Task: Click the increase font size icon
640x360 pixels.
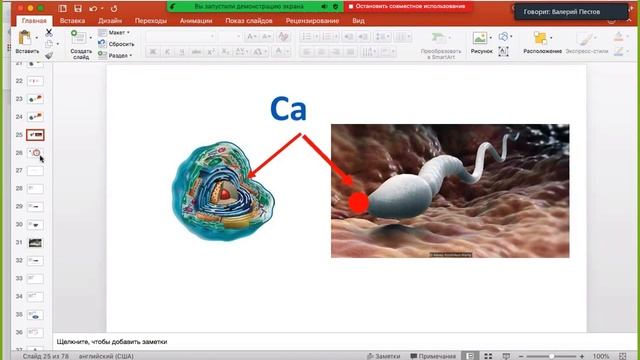Action: click(251, 37)
